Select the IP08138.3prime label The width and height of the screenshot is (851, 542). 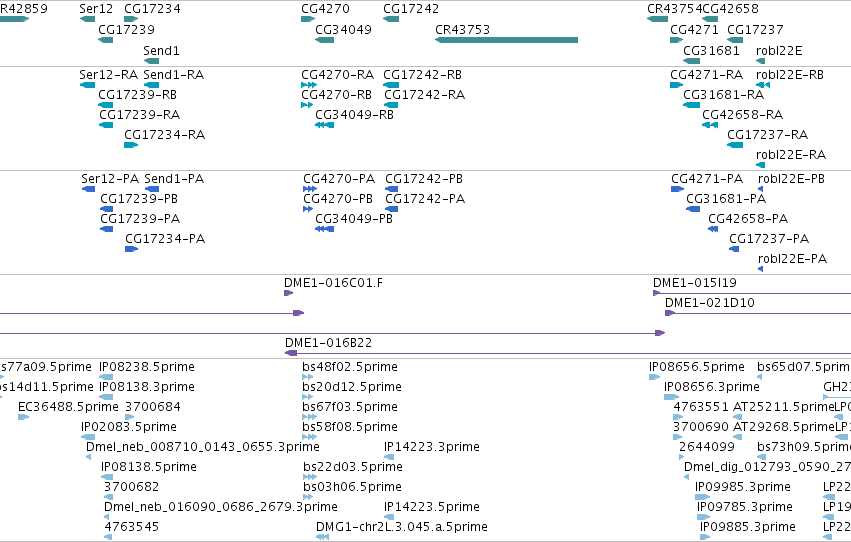(147, 387)
